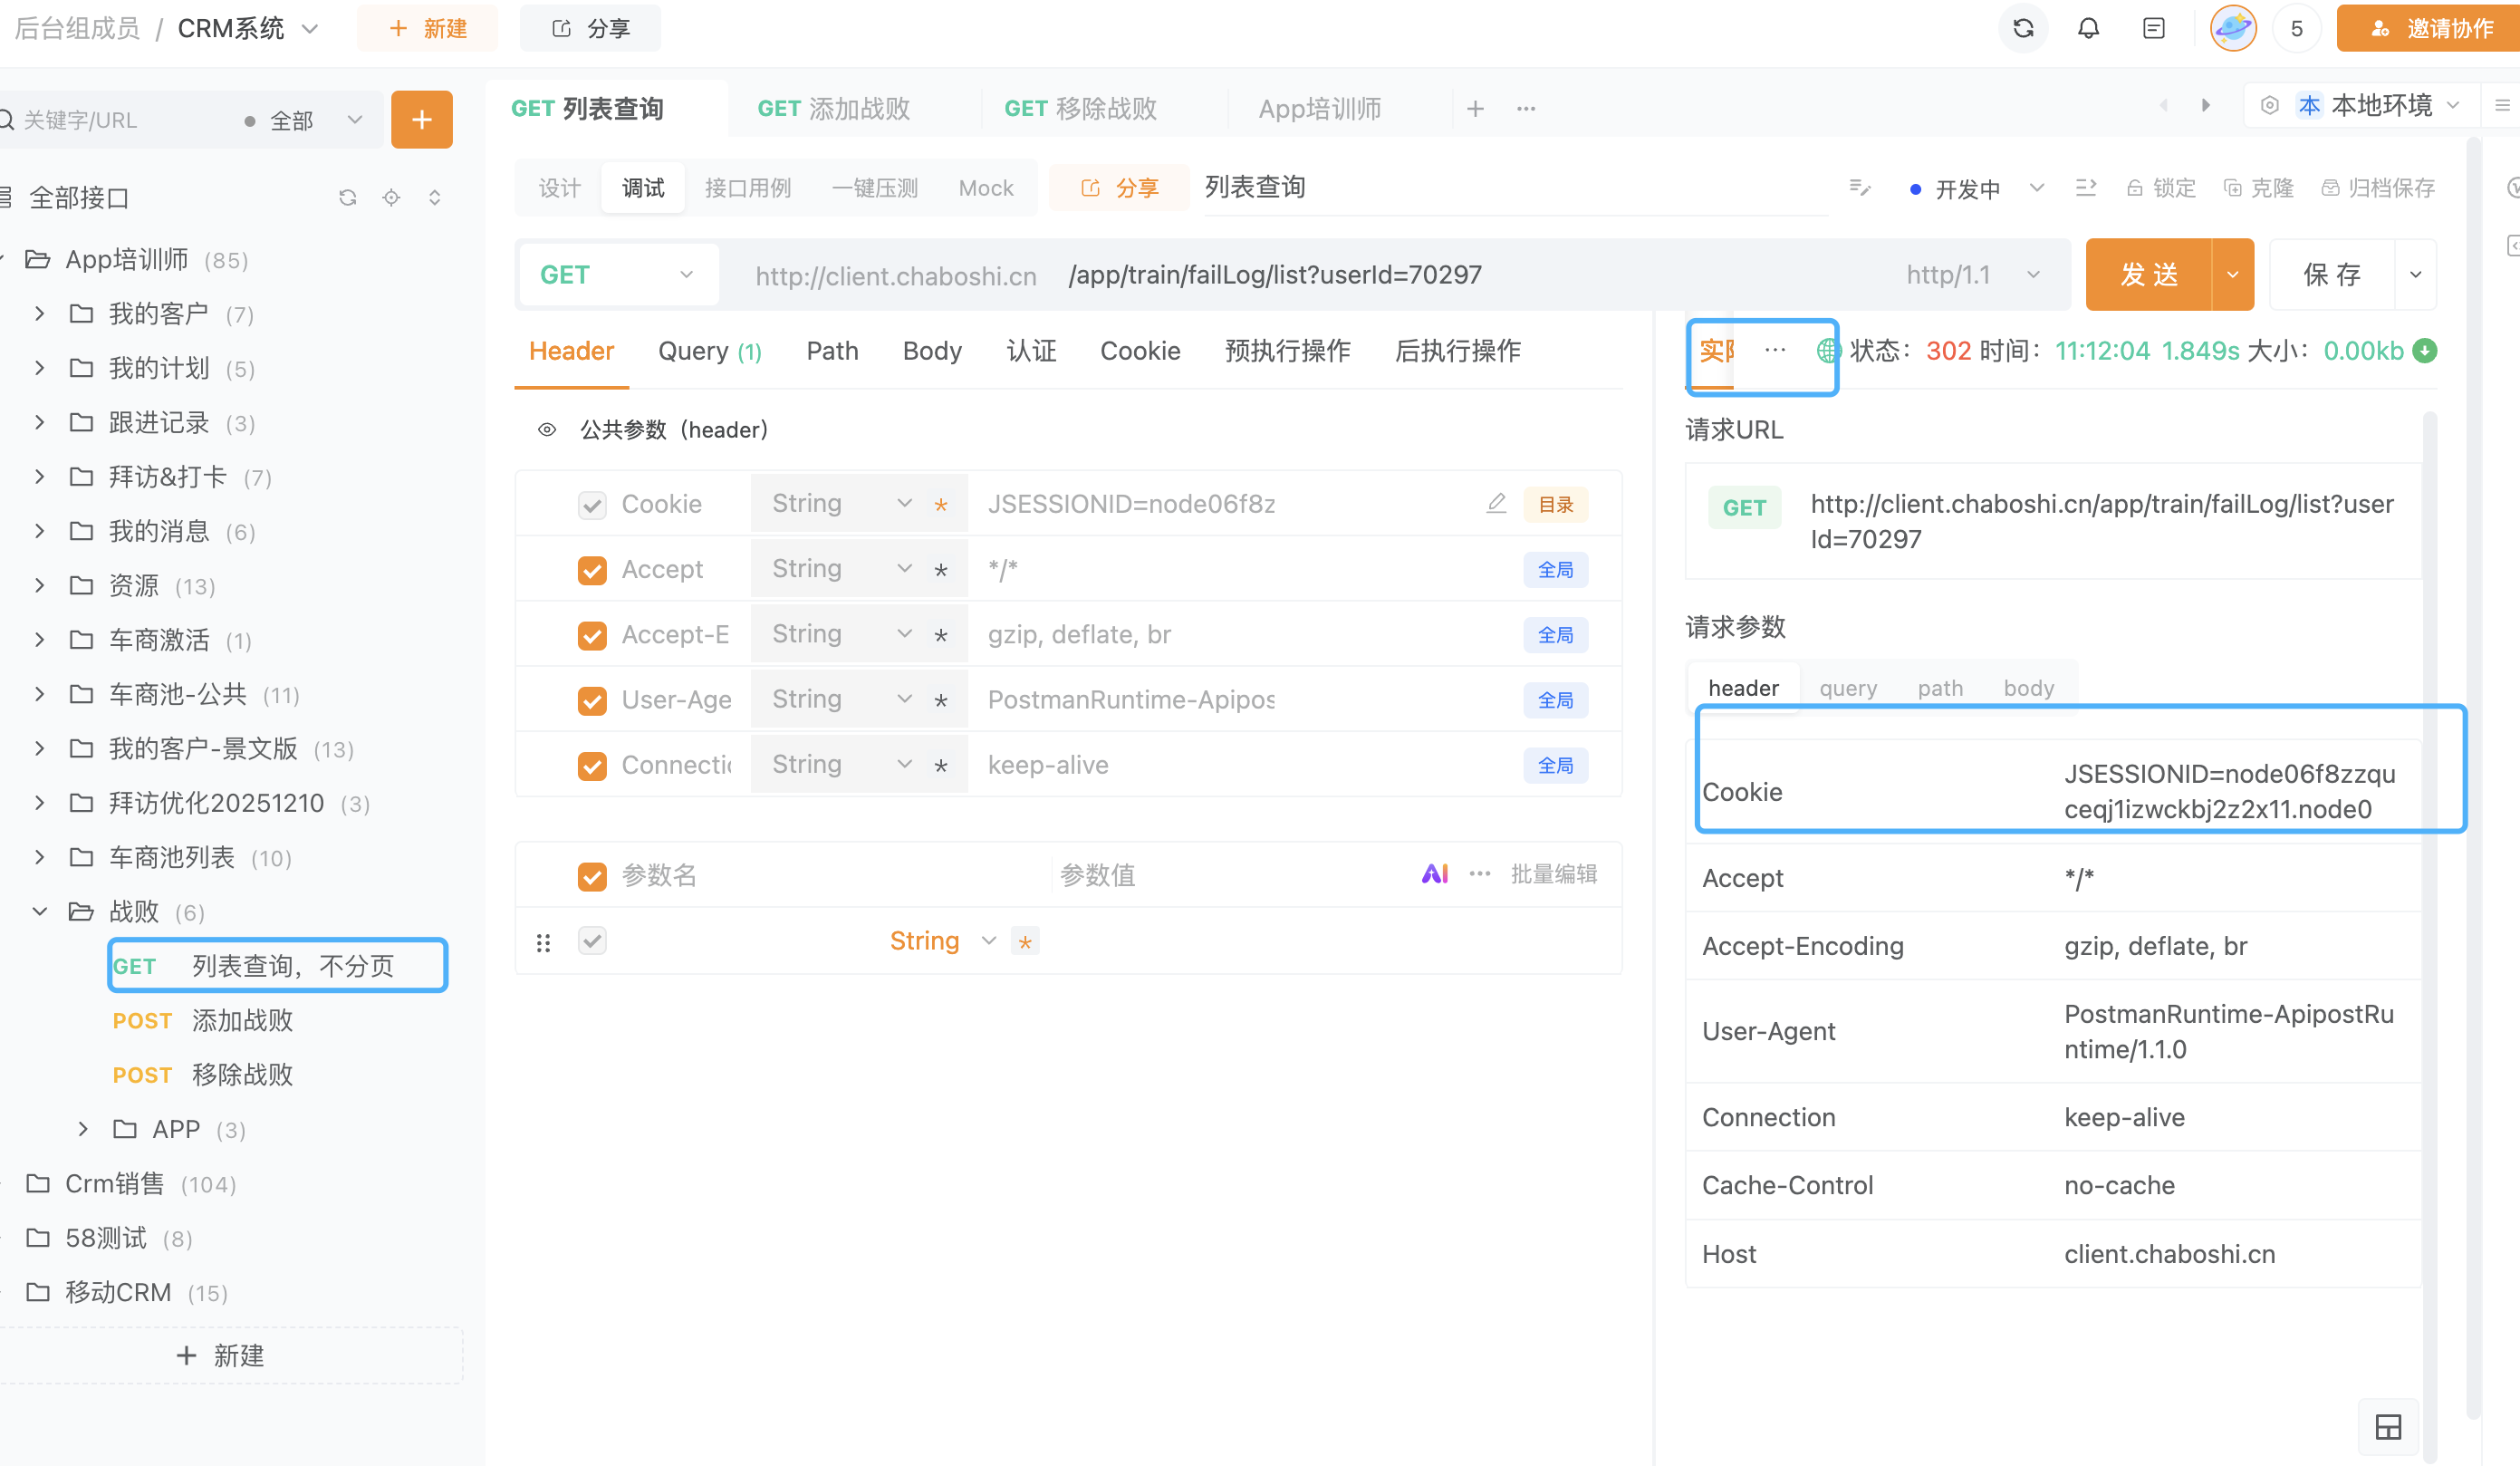Disable the User-Agent header checkbox
Screen dimensions: 2520x1466
[592, 700]
